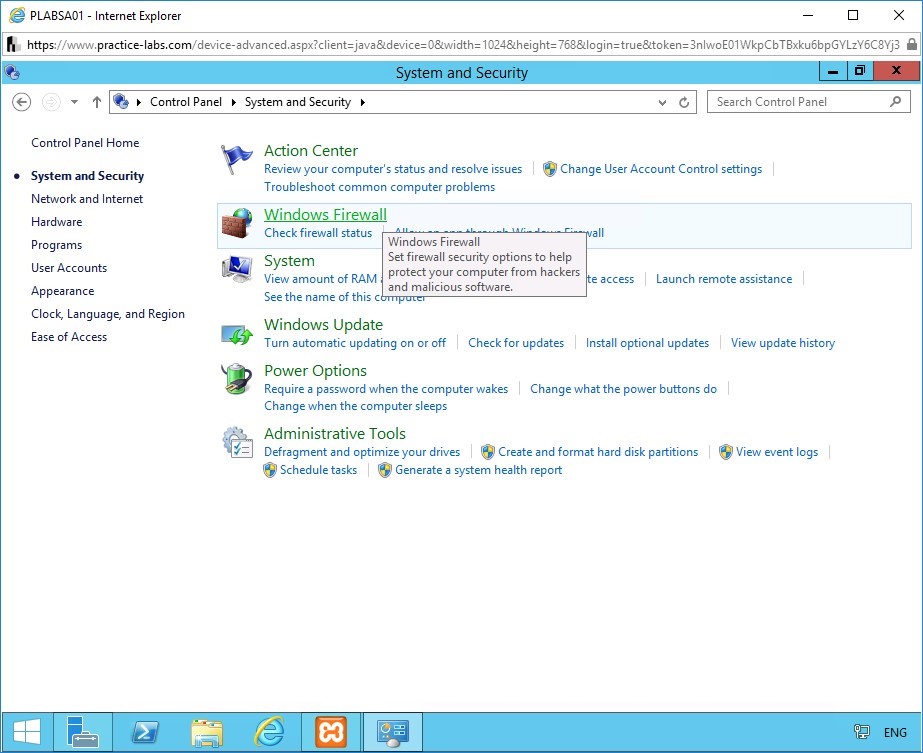Click the ENG language indicator

[895, 732]
